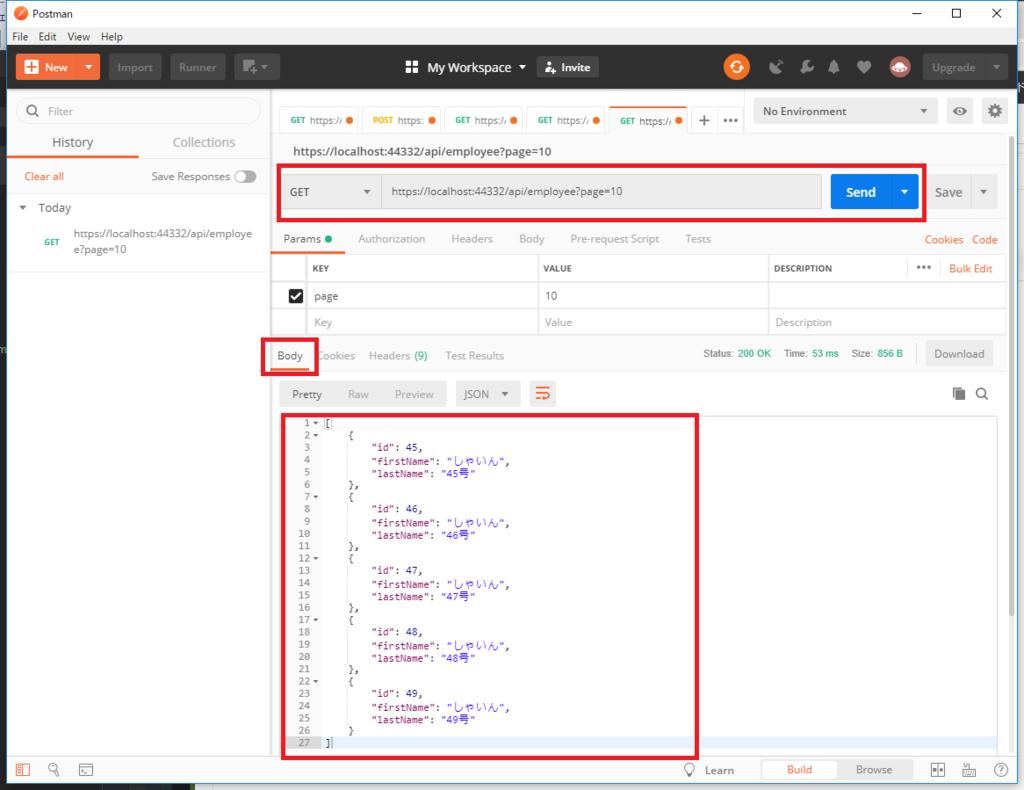The width and height of the screenshot is (1024, 790).
Task: Click the help question mark icon
Action: [1000, 770]
